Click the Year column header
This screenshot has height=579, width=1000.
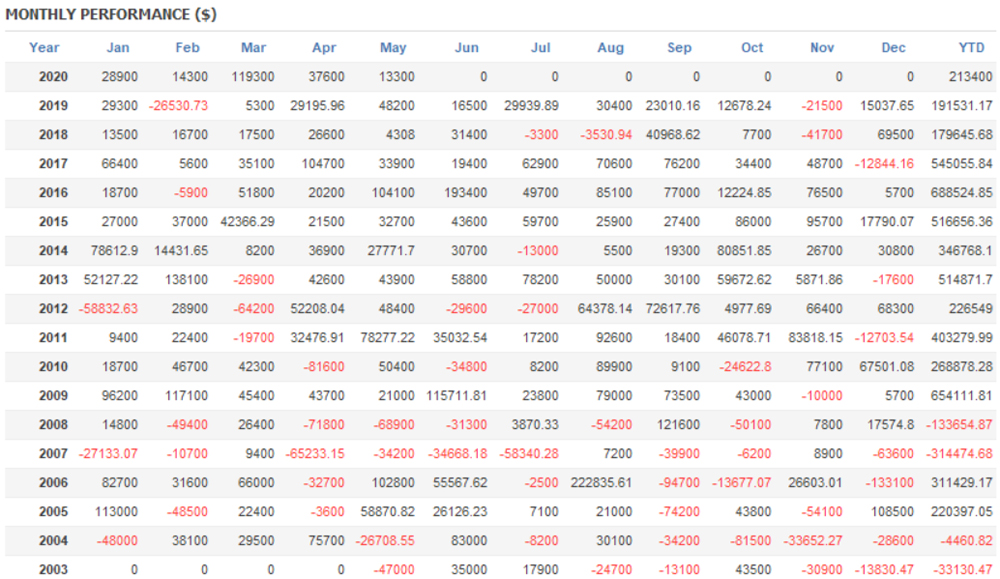click(44, 47)
